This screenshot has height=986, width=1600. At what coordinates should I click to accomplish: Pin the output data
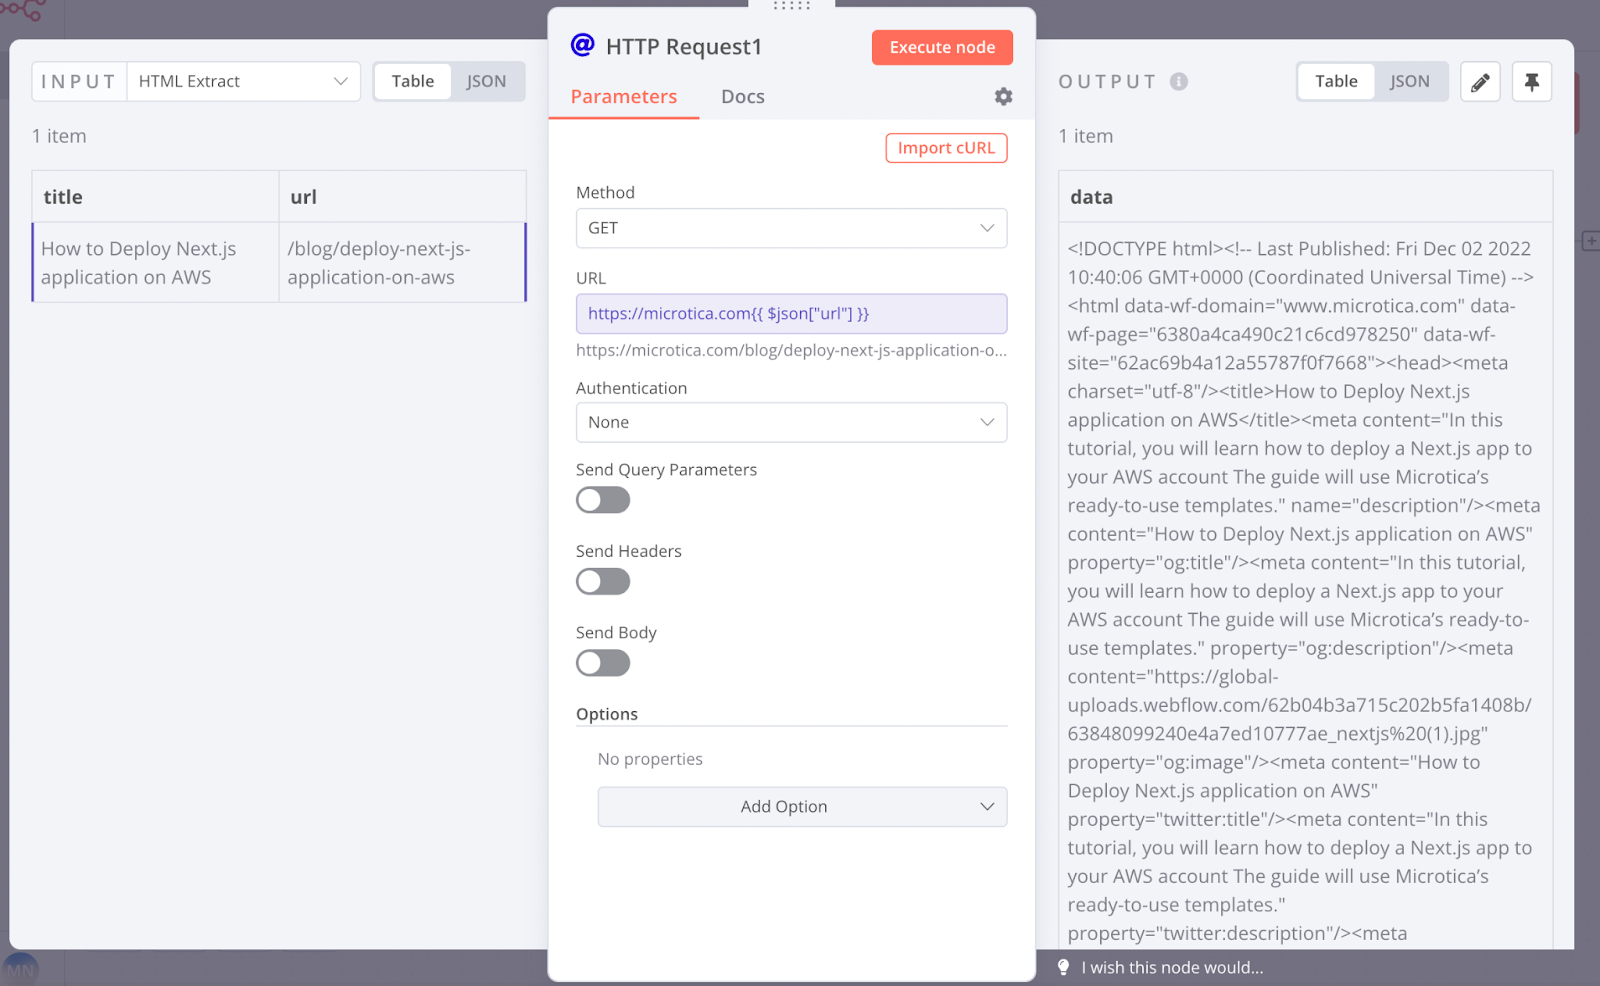tap(1531, 82)
